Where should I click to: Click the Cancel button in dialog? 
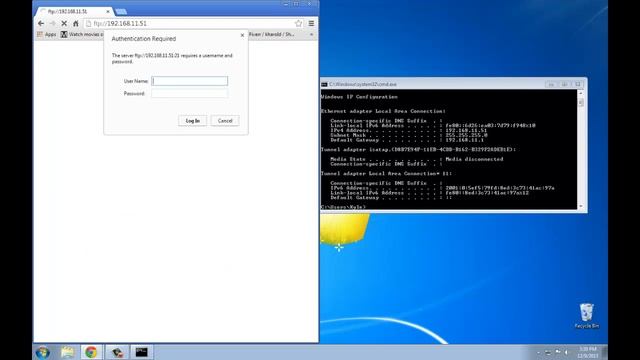click(x=225, y=121)
